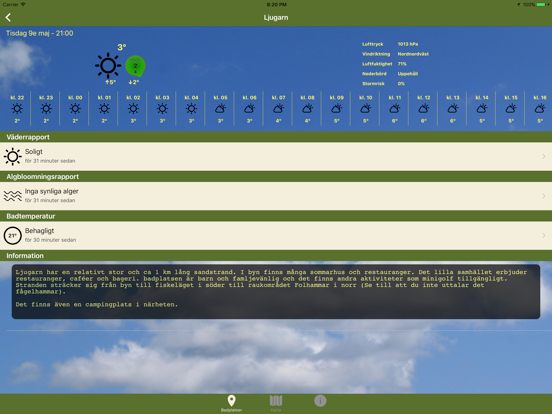Open the info tab icon
The width and height of the screenshot is (552, 414).
320,401
